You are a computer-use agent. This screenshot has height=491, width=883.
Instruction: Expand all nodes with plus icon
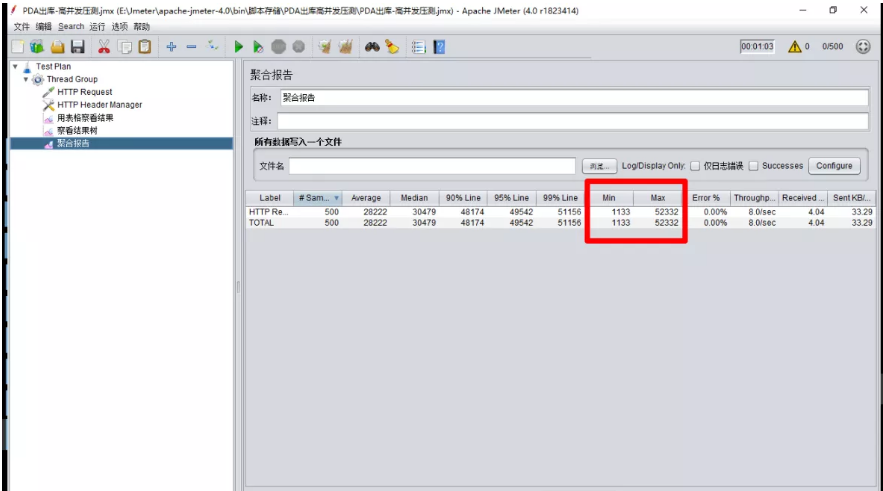click(x=171, y=47)
